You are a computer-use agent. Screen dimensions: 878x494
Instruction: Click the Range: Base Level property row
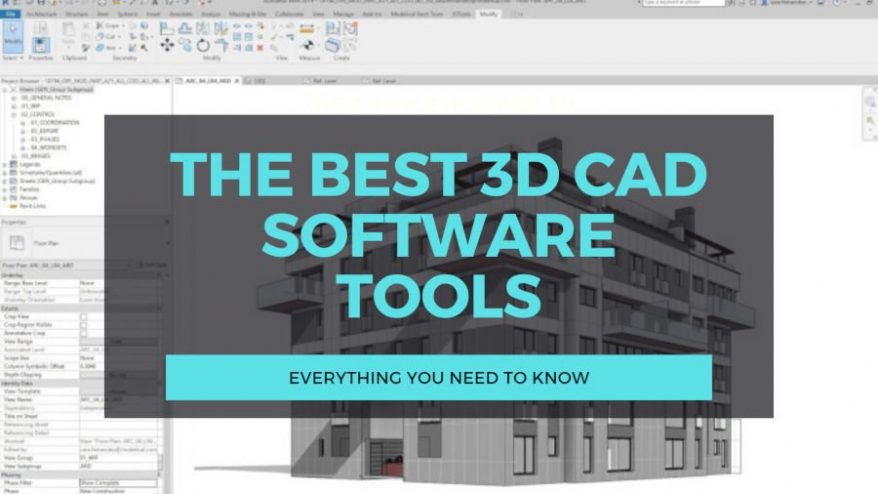click(x=80, y=283)
